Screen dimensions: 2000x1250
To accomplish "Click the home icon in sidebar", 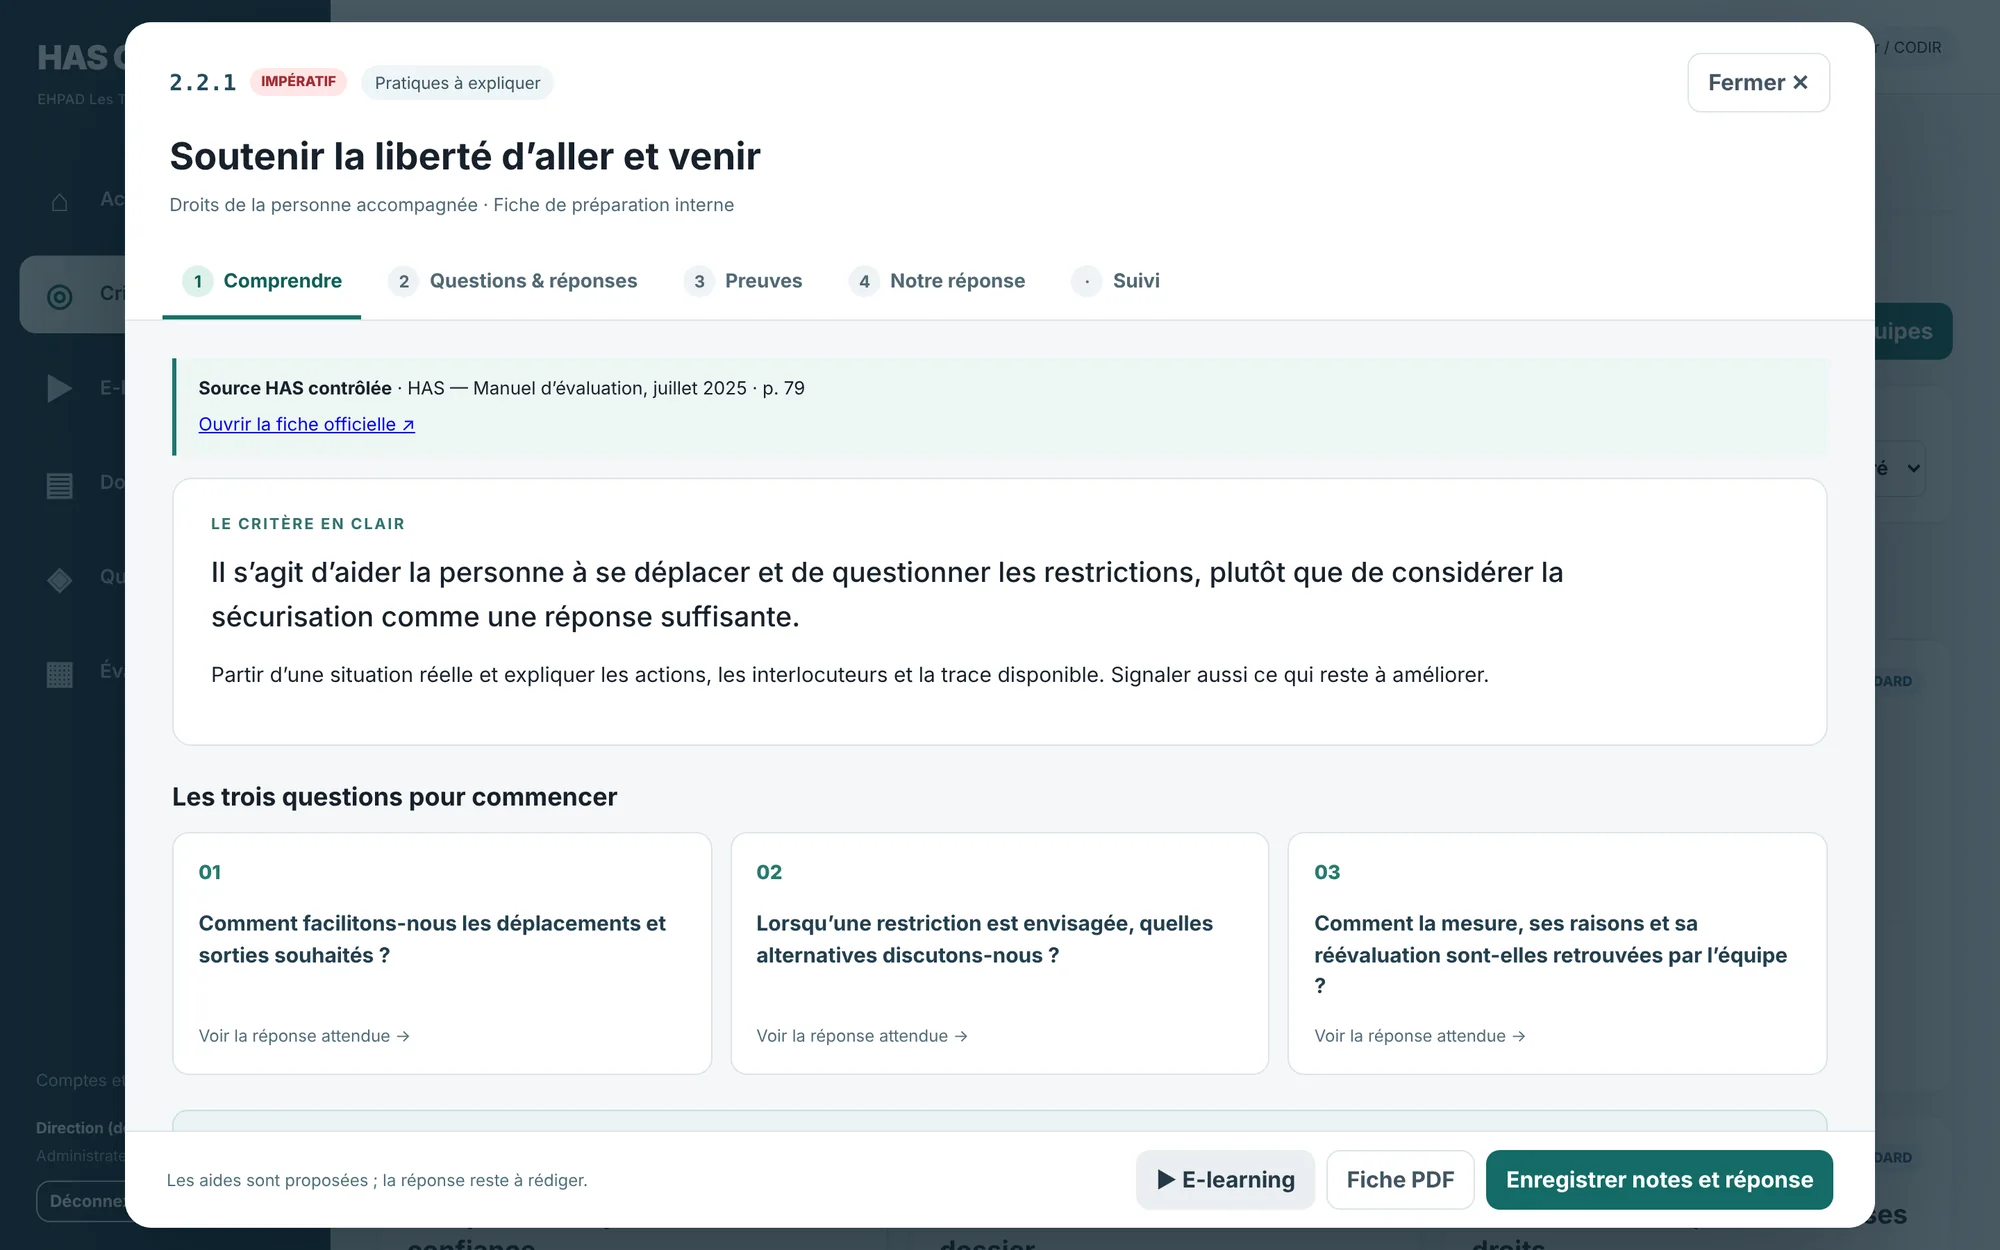I will (60, 202).
